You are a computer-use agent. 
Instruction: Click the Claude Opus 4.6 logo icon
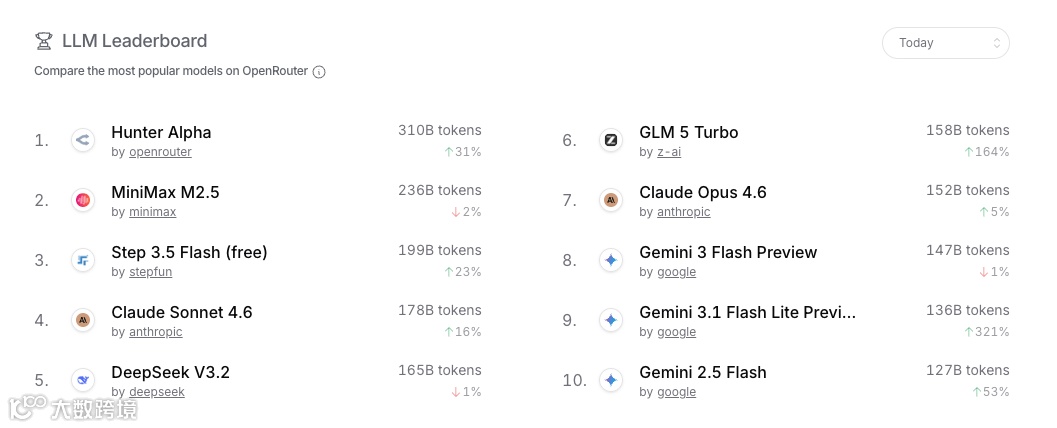611,200
